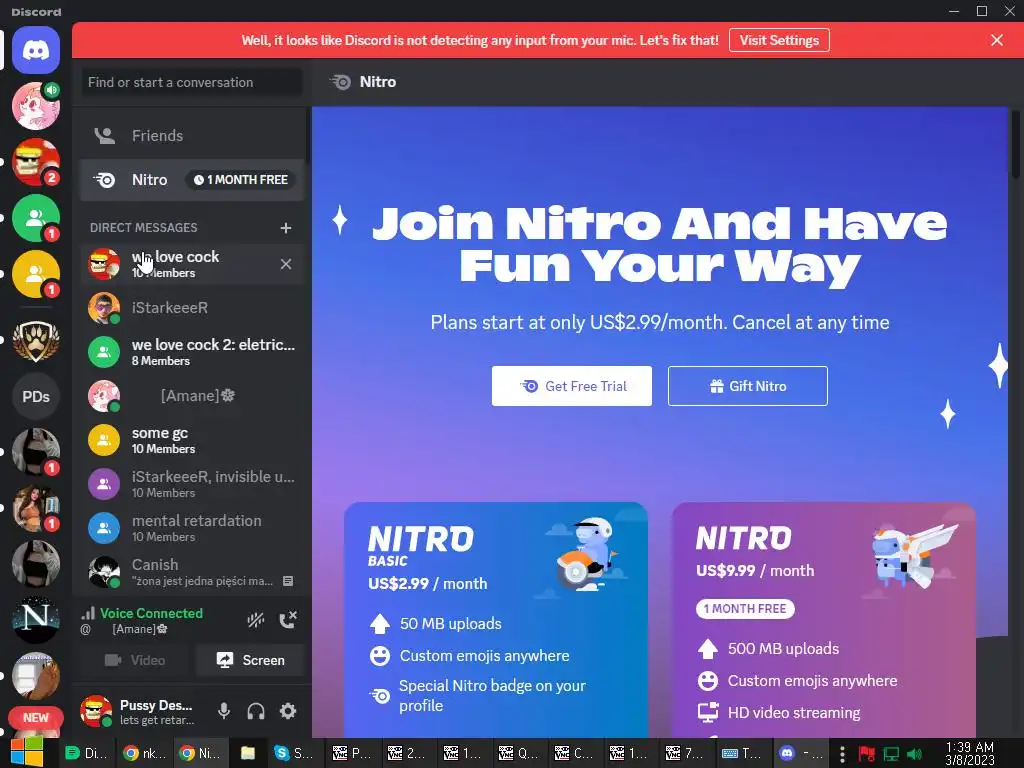The image size is (1024, 768).
Task: Click the NEW unread indicator pill
Action: point(36,718)
